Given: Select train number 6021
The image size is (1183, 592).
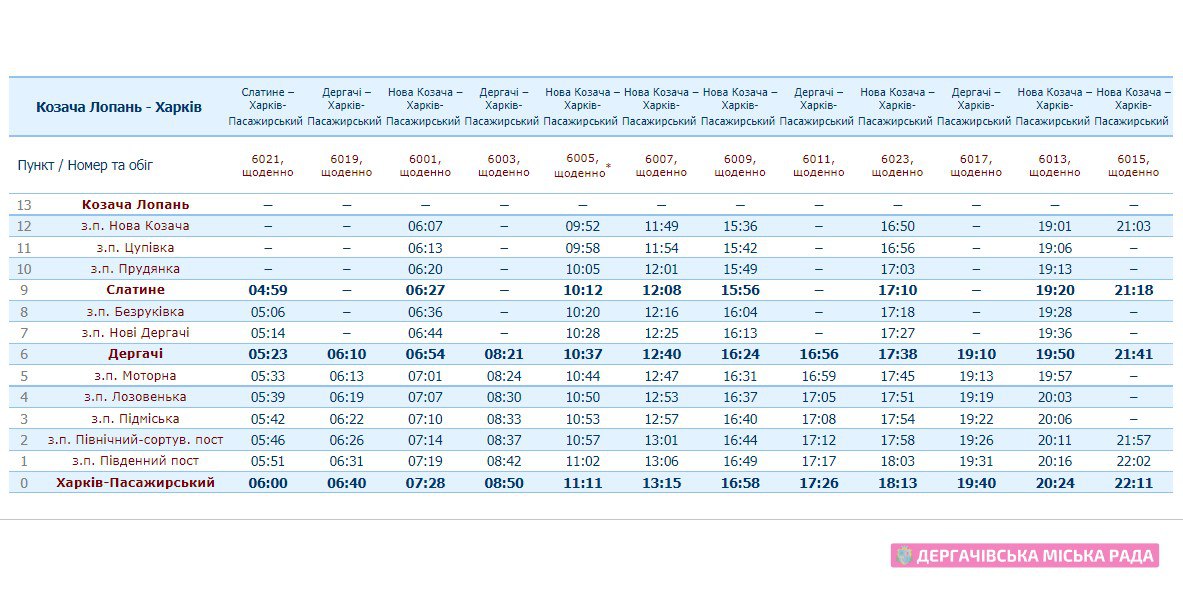Looking at the screenshot, I should [268, 159].
